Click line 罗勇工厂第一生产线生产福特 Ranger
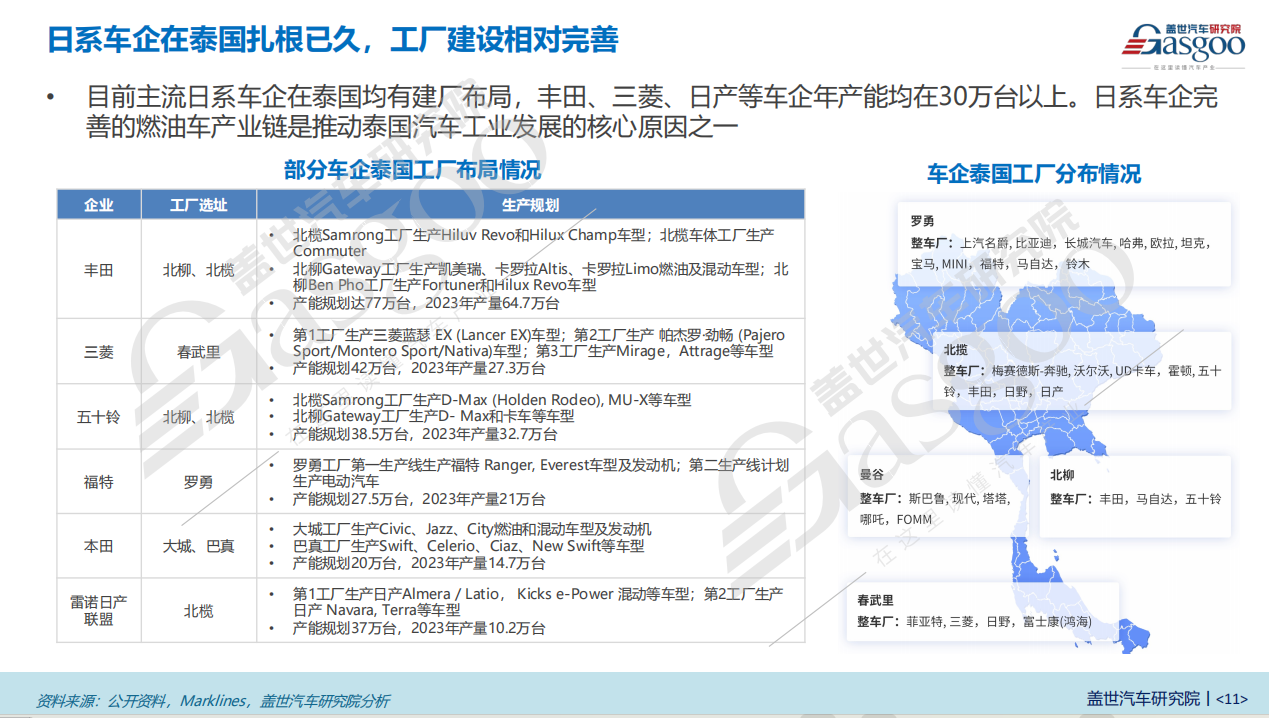 [541, 474]
